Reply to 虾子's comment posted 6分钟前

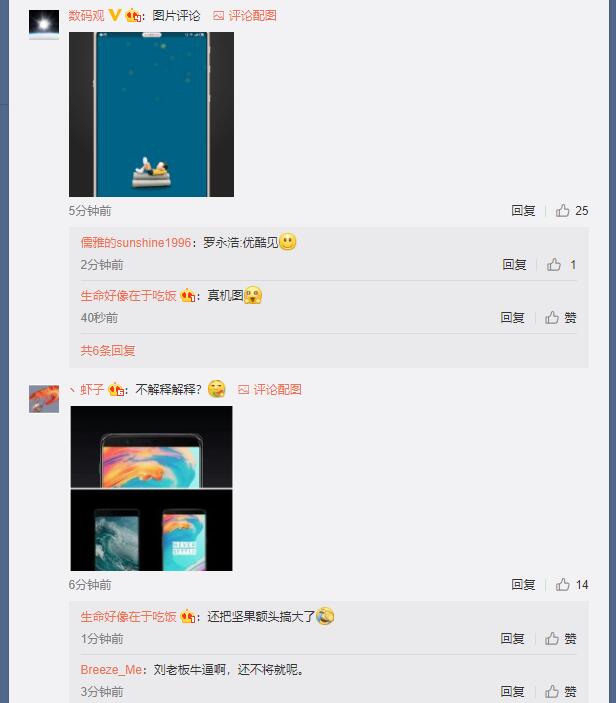(x=523, y=585)
